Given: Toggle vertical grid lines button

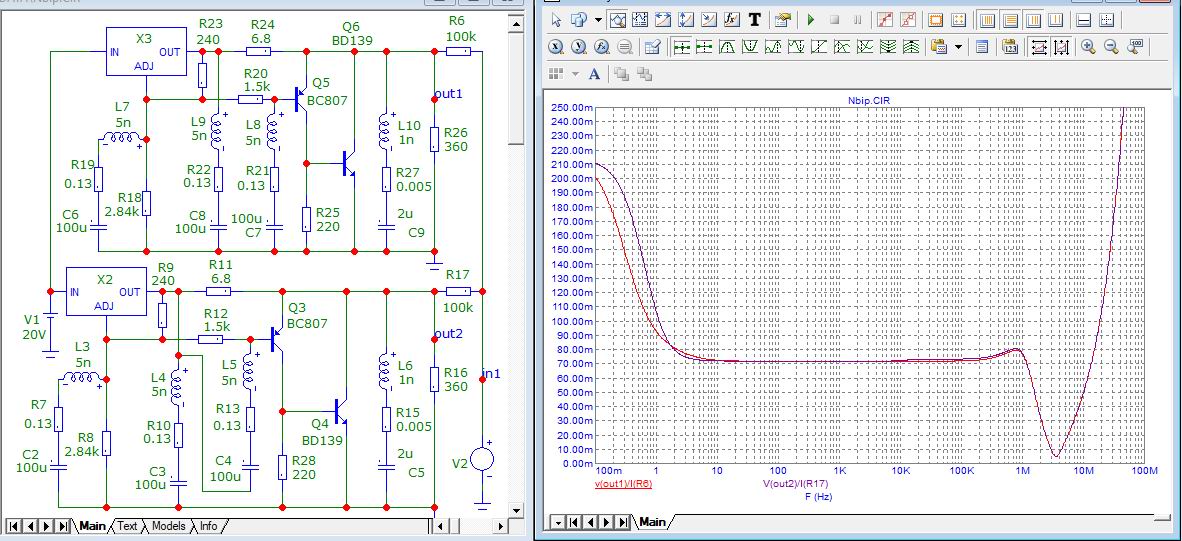Looking at the screenshot, I should point(988,20).
